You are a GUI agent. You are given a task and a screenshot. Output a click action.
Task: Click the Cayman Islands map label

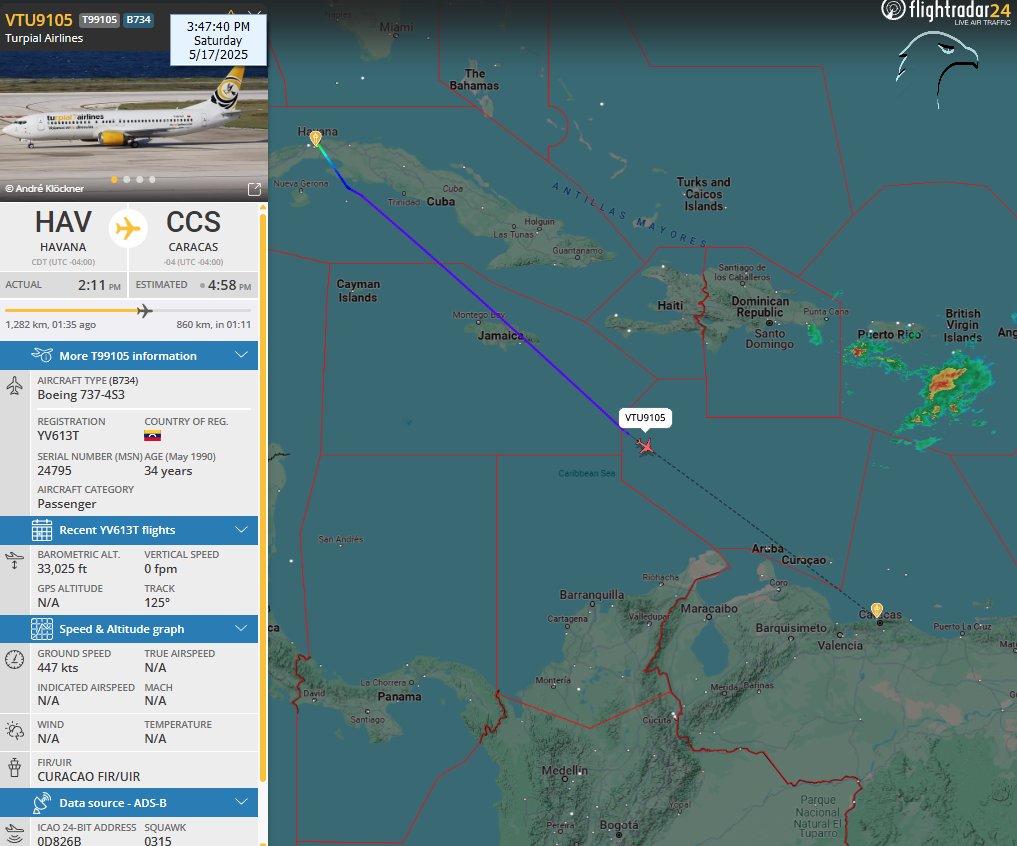(358, 291)
